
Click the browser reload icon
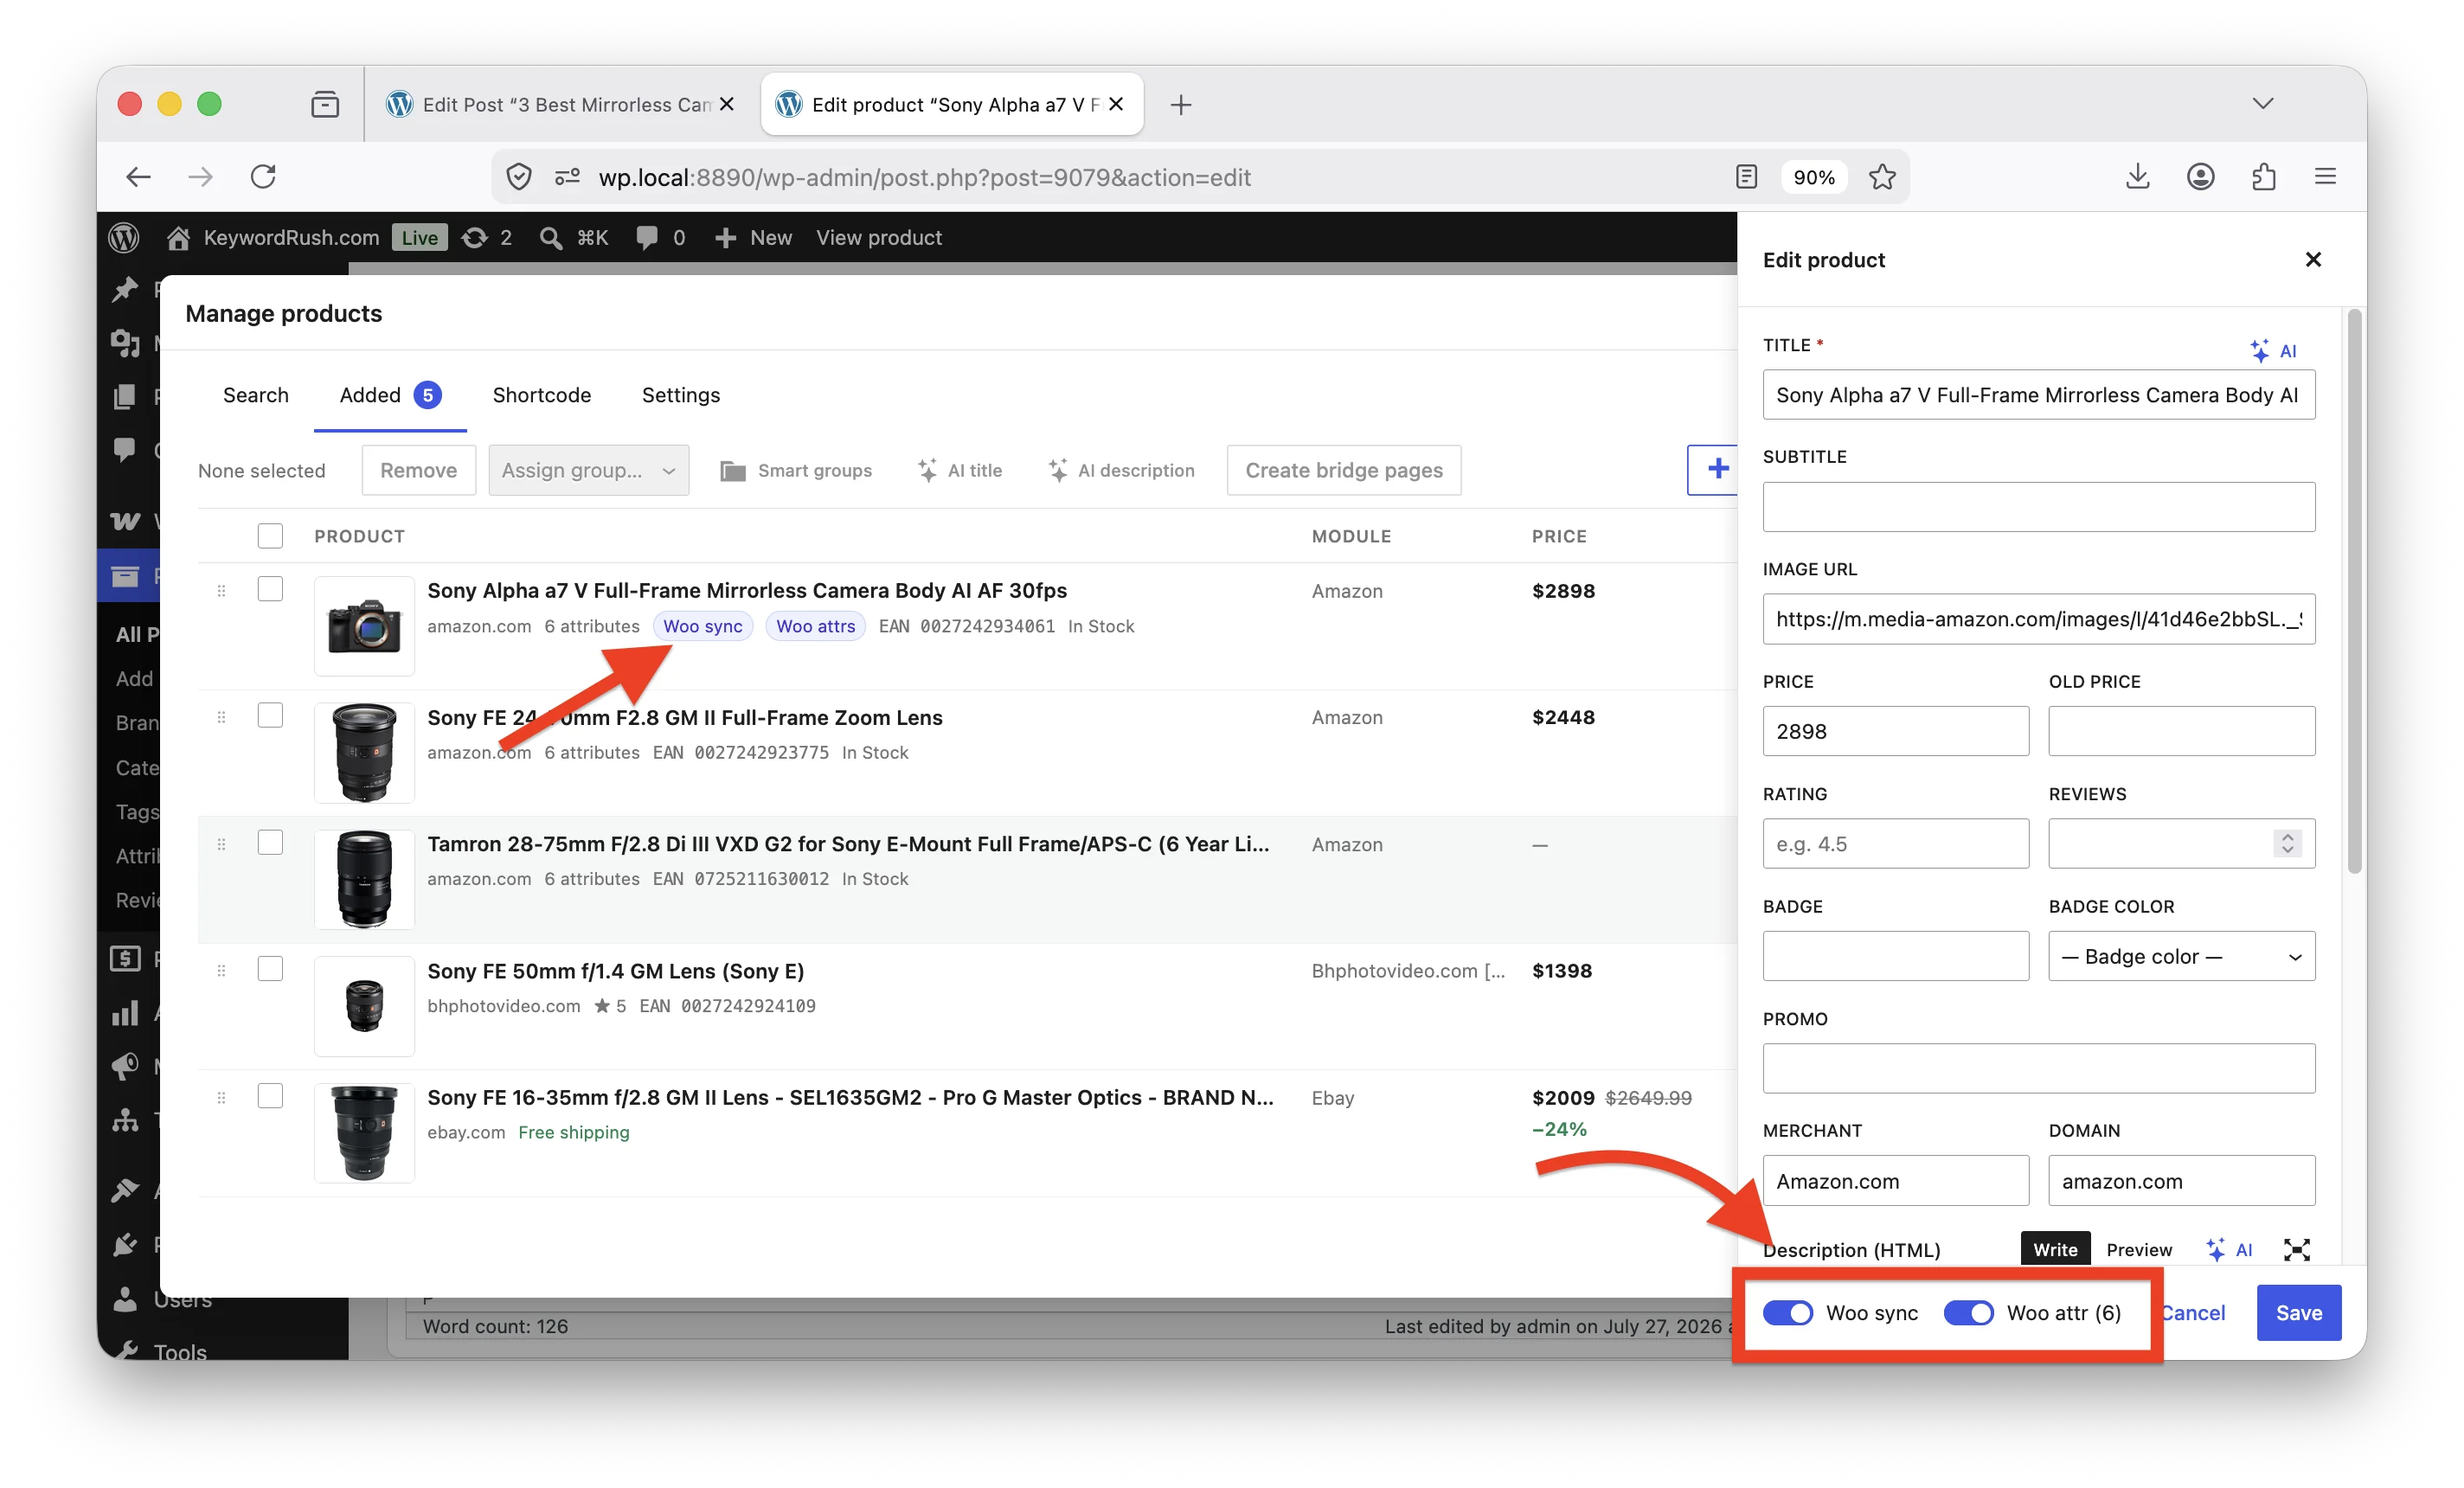coord(263,177)
